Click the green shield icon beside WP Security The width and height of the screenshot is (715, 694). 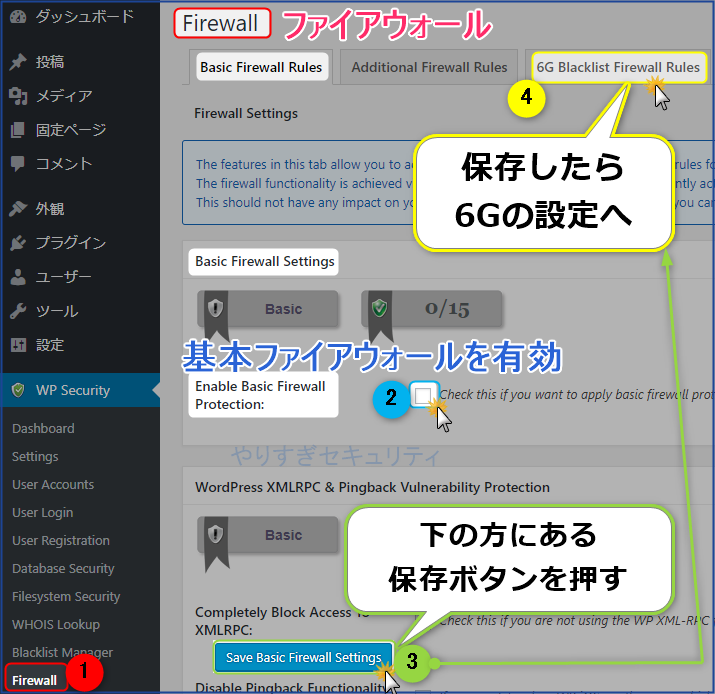(18, 390)
